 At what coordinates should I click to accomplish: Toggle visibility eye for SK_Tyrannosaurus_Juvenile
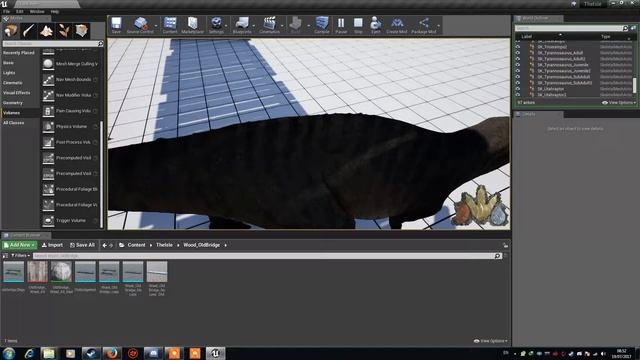point(518,64)
